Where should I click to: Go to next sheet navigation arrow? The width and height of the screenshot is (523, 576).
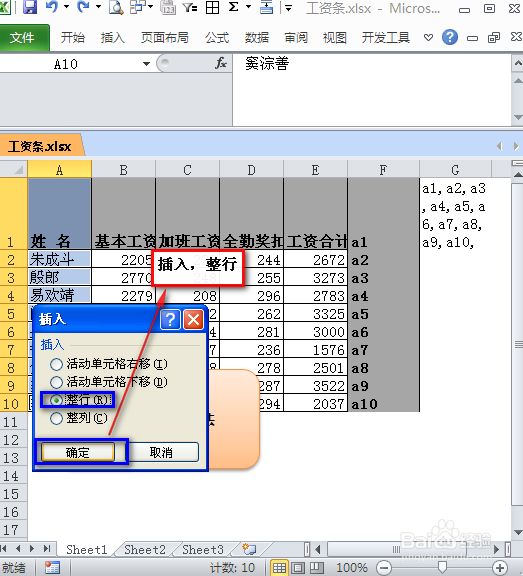click(32, 549)
